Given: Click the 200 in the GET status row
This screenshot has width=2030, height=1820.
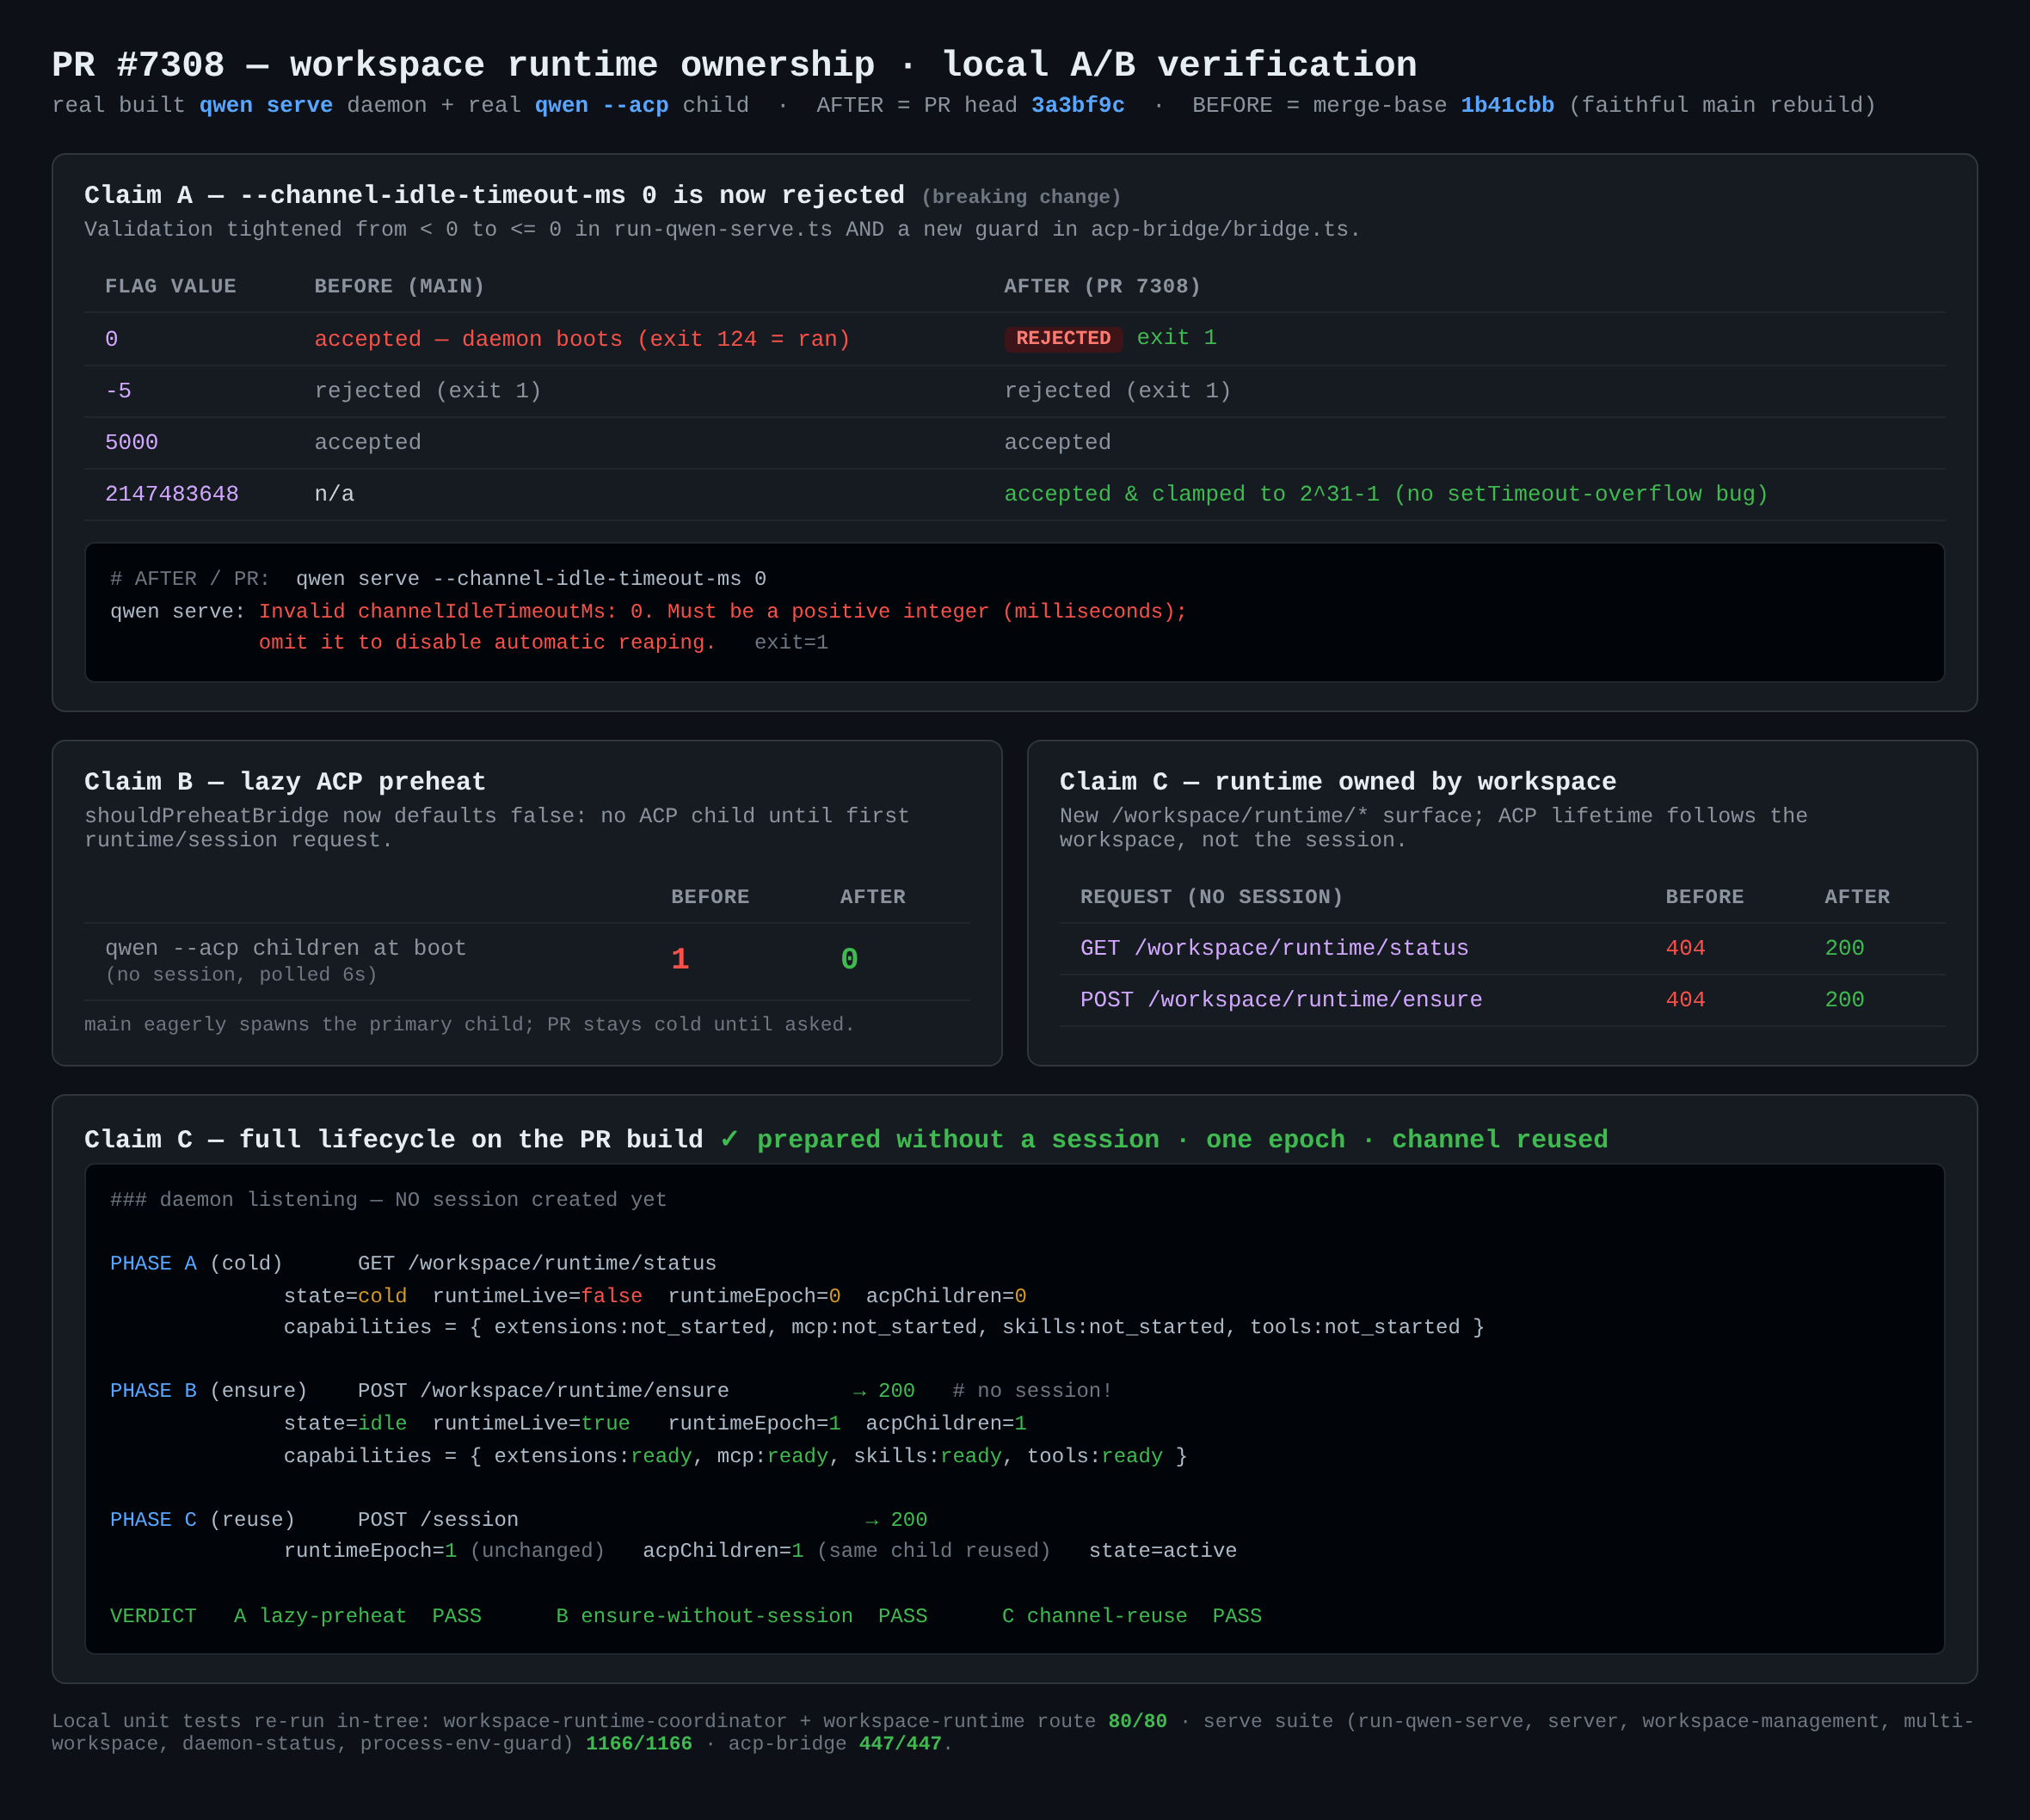Looking at the screenshot, I should pyautogui.click(x=1844, y=948).
